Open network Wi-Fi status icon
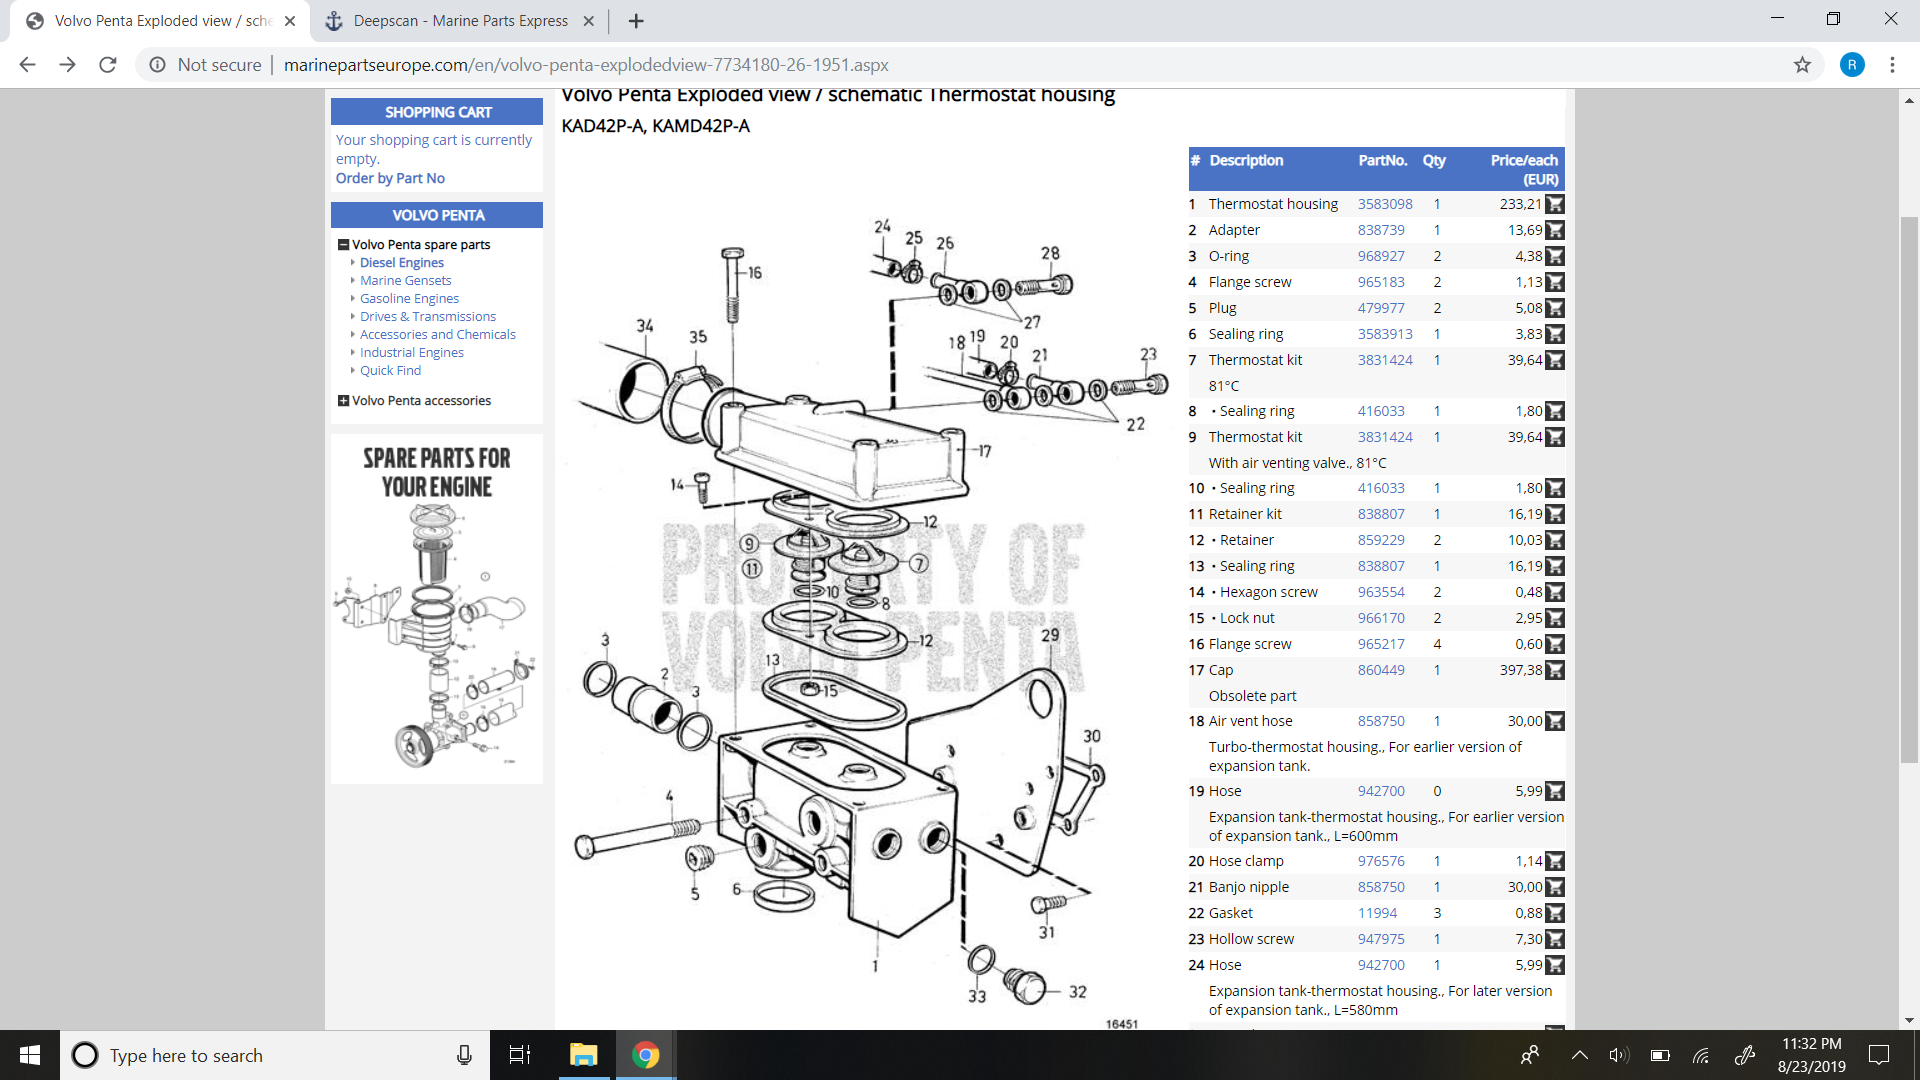Viewport: 1920px width, 1080px height. pyautogui.click(x=1700, y=1055)
